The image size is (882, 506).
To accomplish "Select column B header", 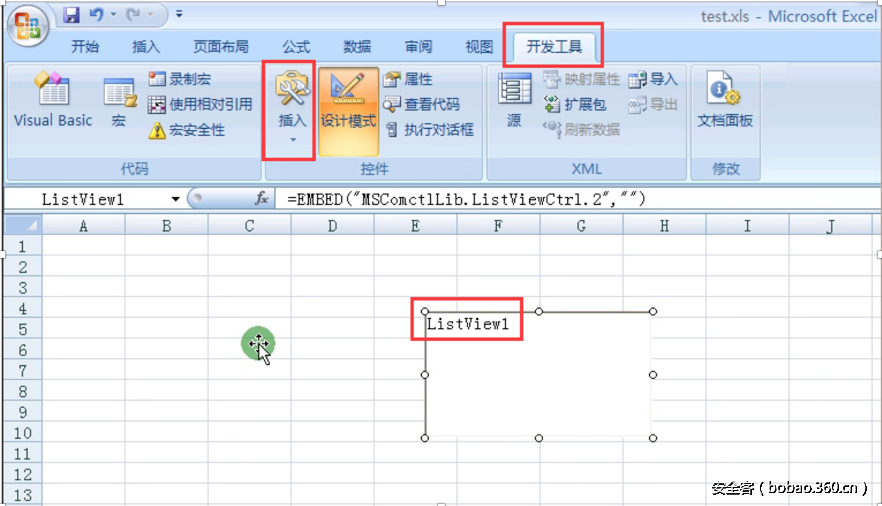I will (166, 225).
